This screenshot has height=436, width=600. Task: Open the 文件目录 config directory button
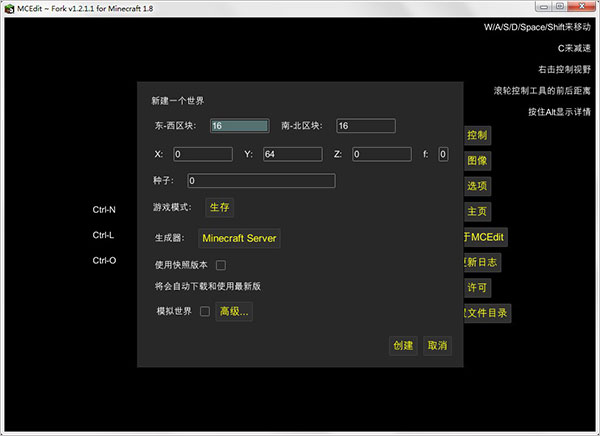487,313
